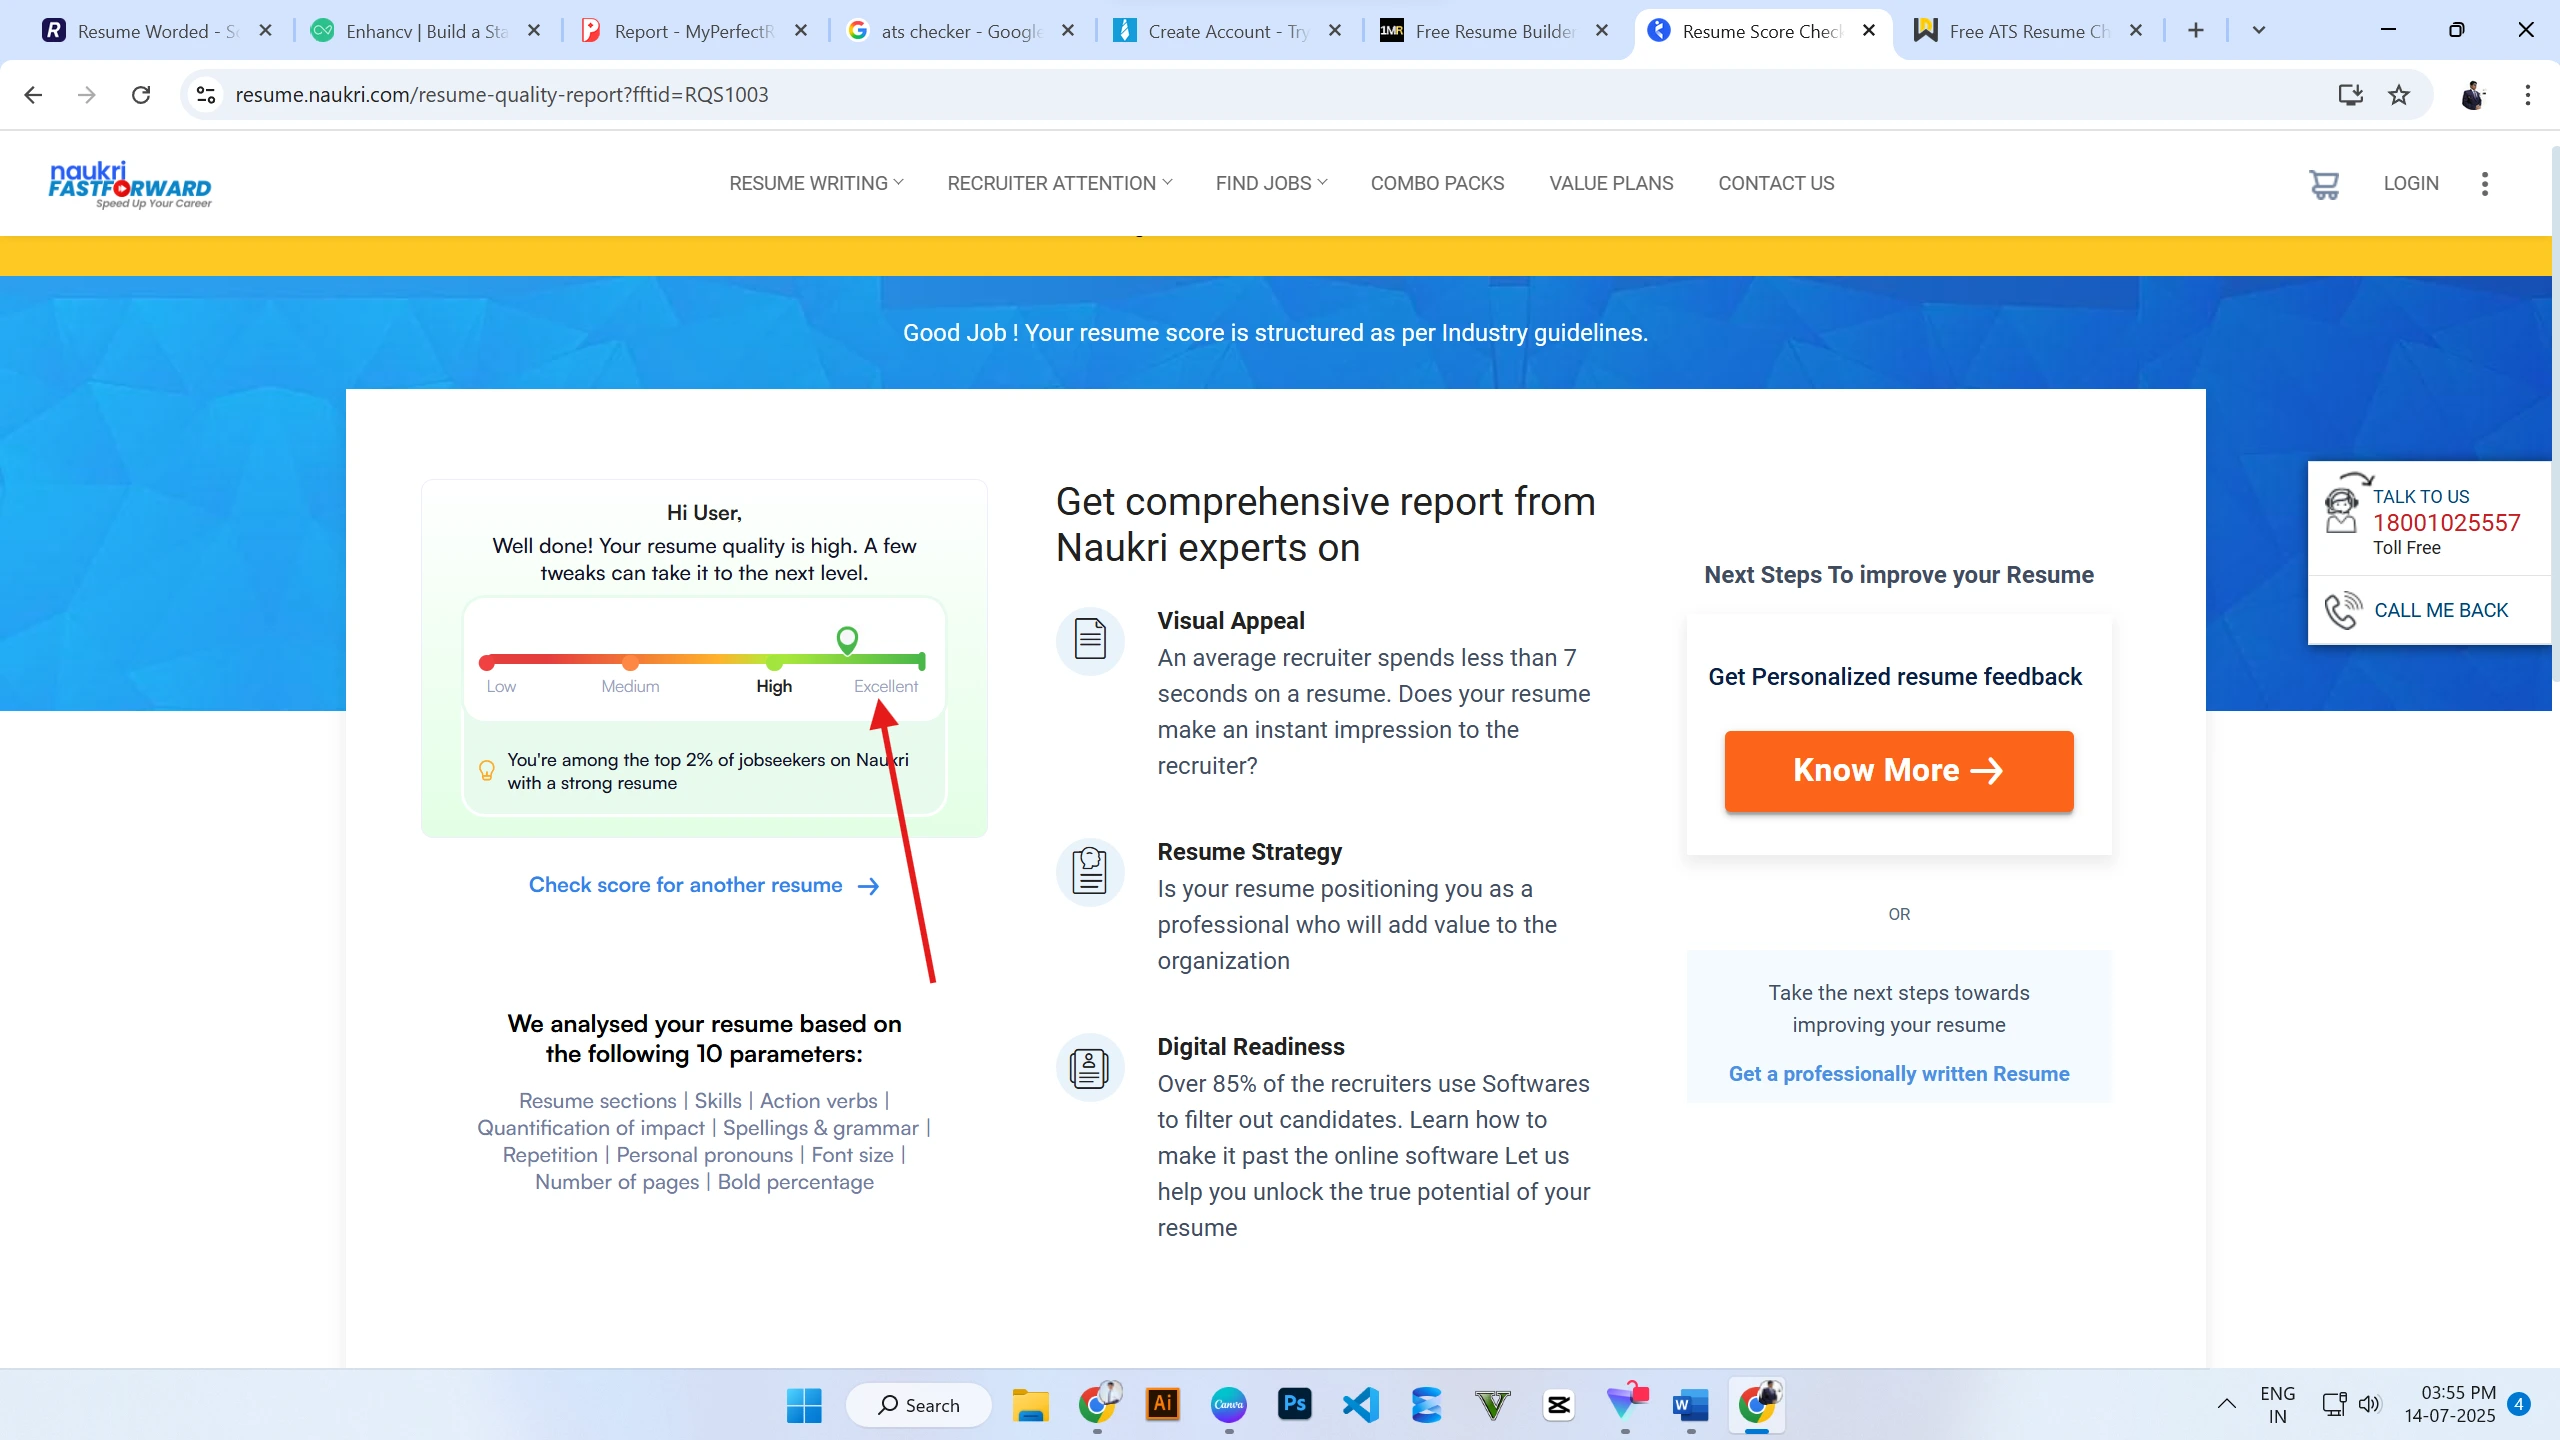2560x1440 pixels.
Task: Open the Chrome profile avatar
Action: 2473,95
